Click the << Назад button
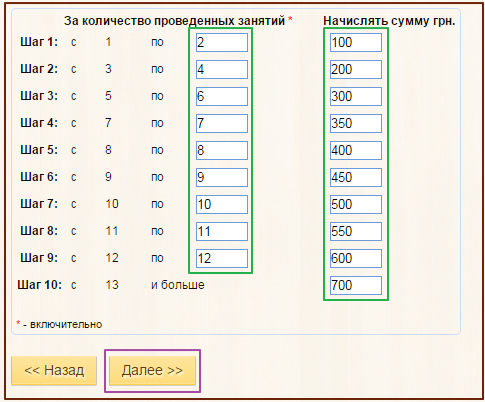 point(54,371)
